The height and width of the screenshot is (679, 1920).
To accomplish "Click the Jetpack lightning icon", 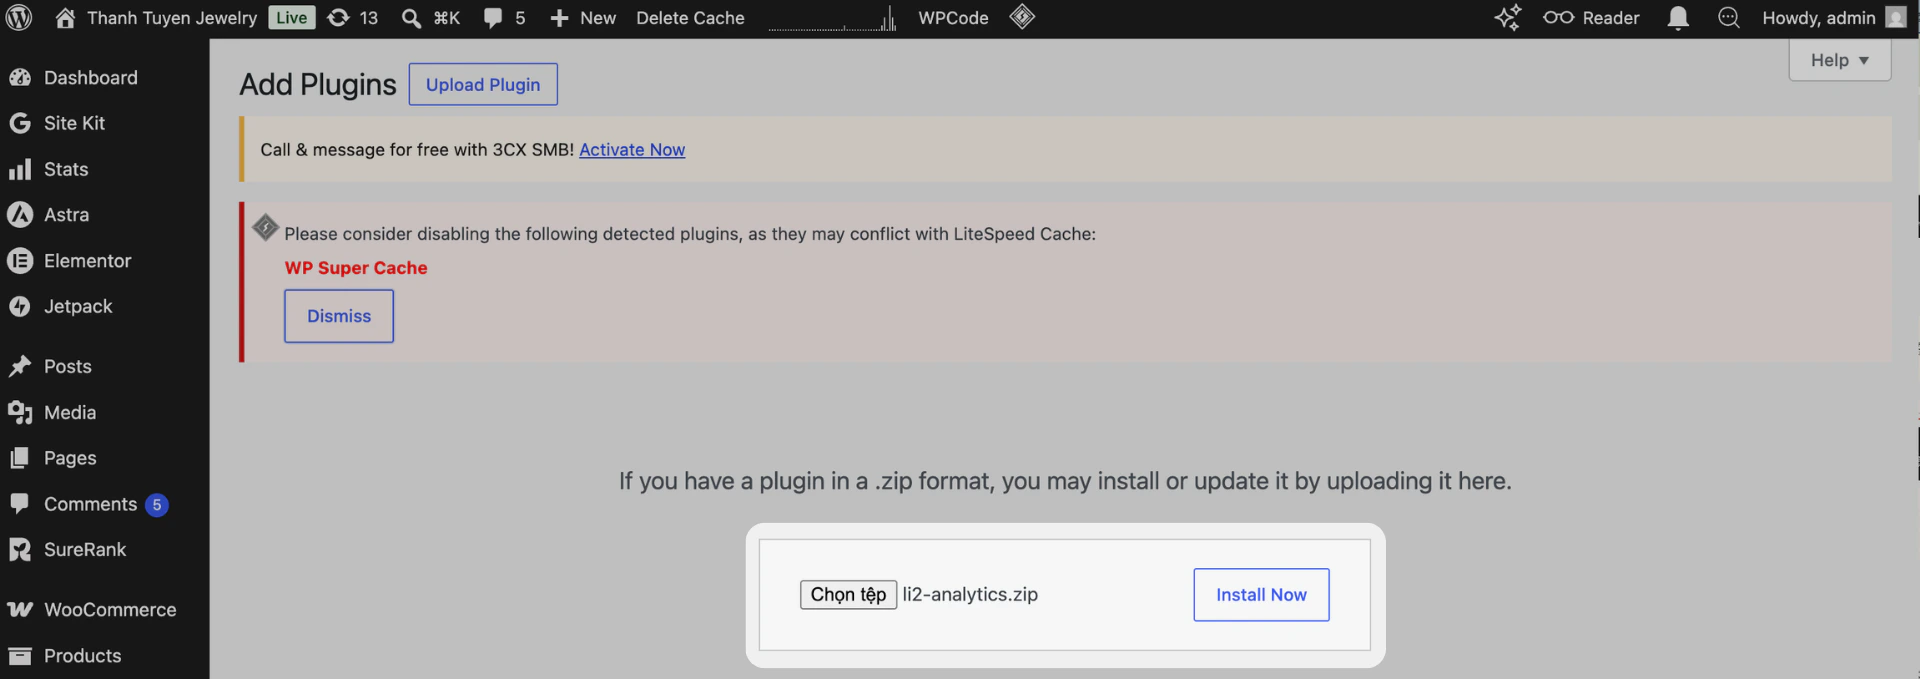I will 20,307.
